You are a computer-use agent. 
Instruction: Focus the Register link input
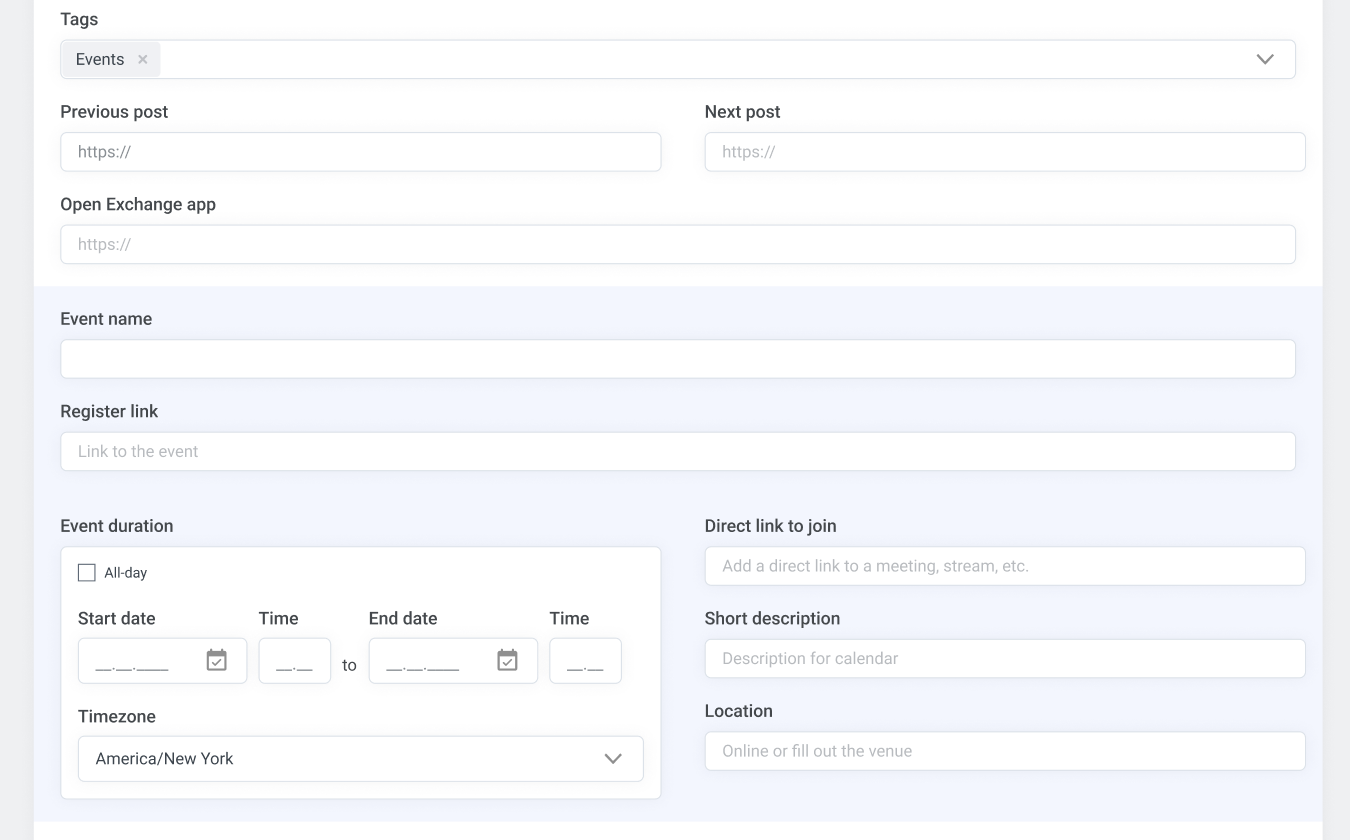point(677,452)
